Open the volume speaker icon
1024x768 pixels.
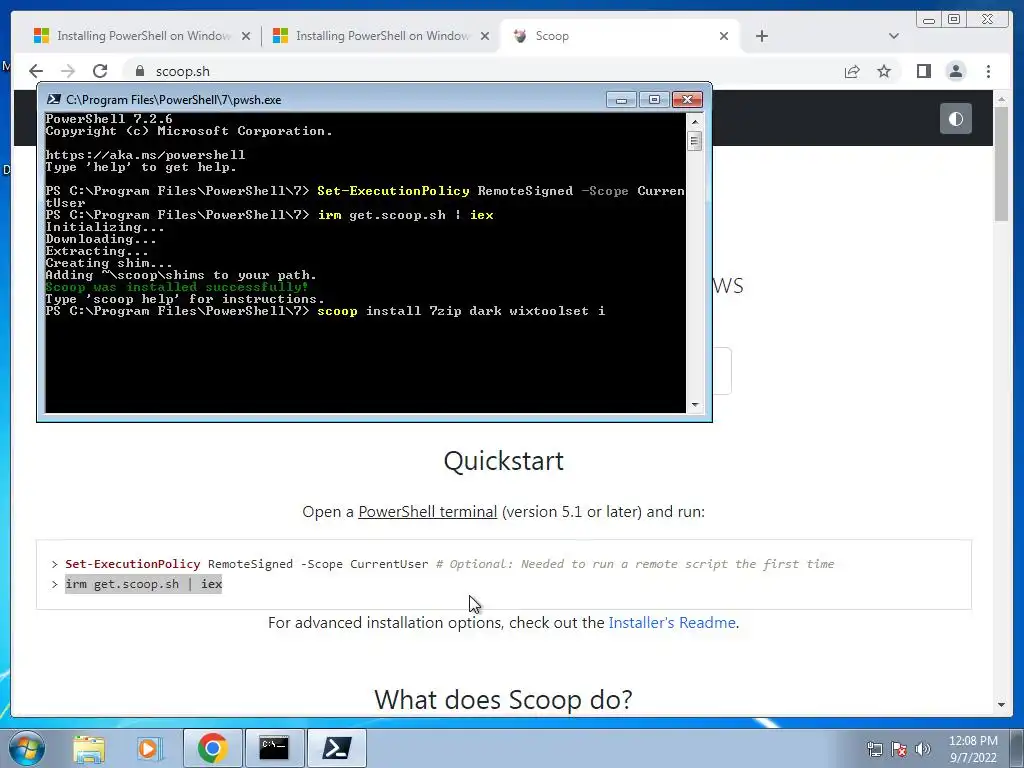(x=922, y=749)
